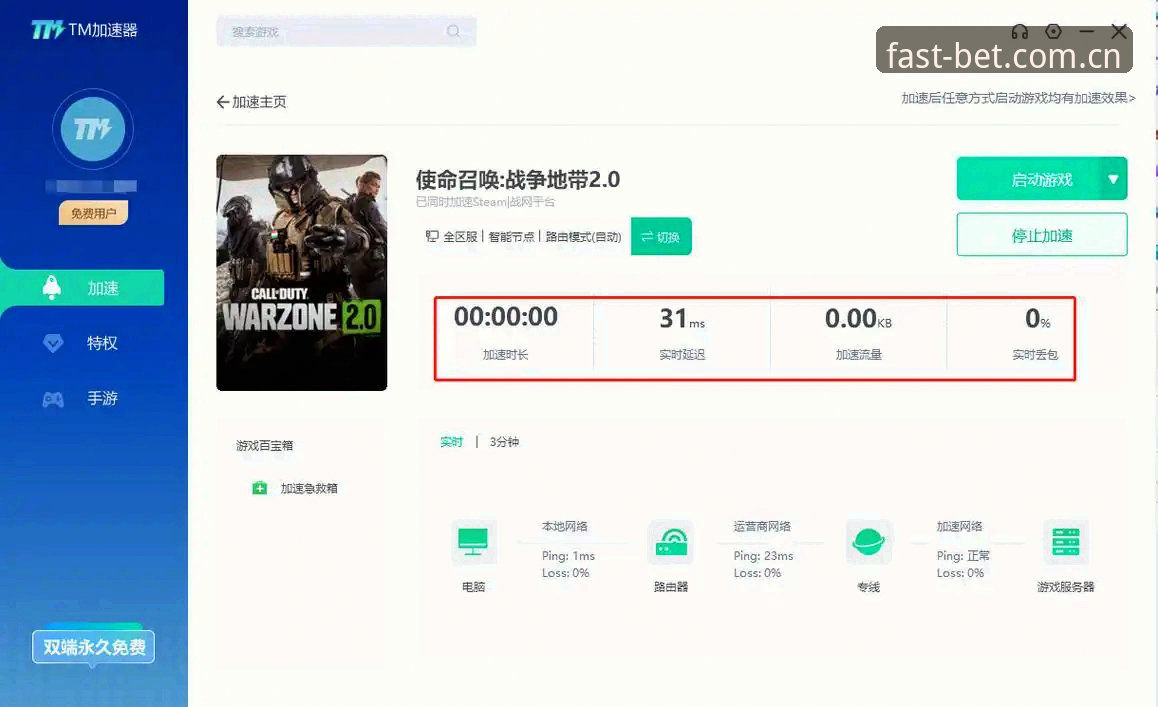Click the 0% 实时丢包 value
The height and width of the screenshot is (707, 1158).
pyautogui.click(x=1038, y=318)
